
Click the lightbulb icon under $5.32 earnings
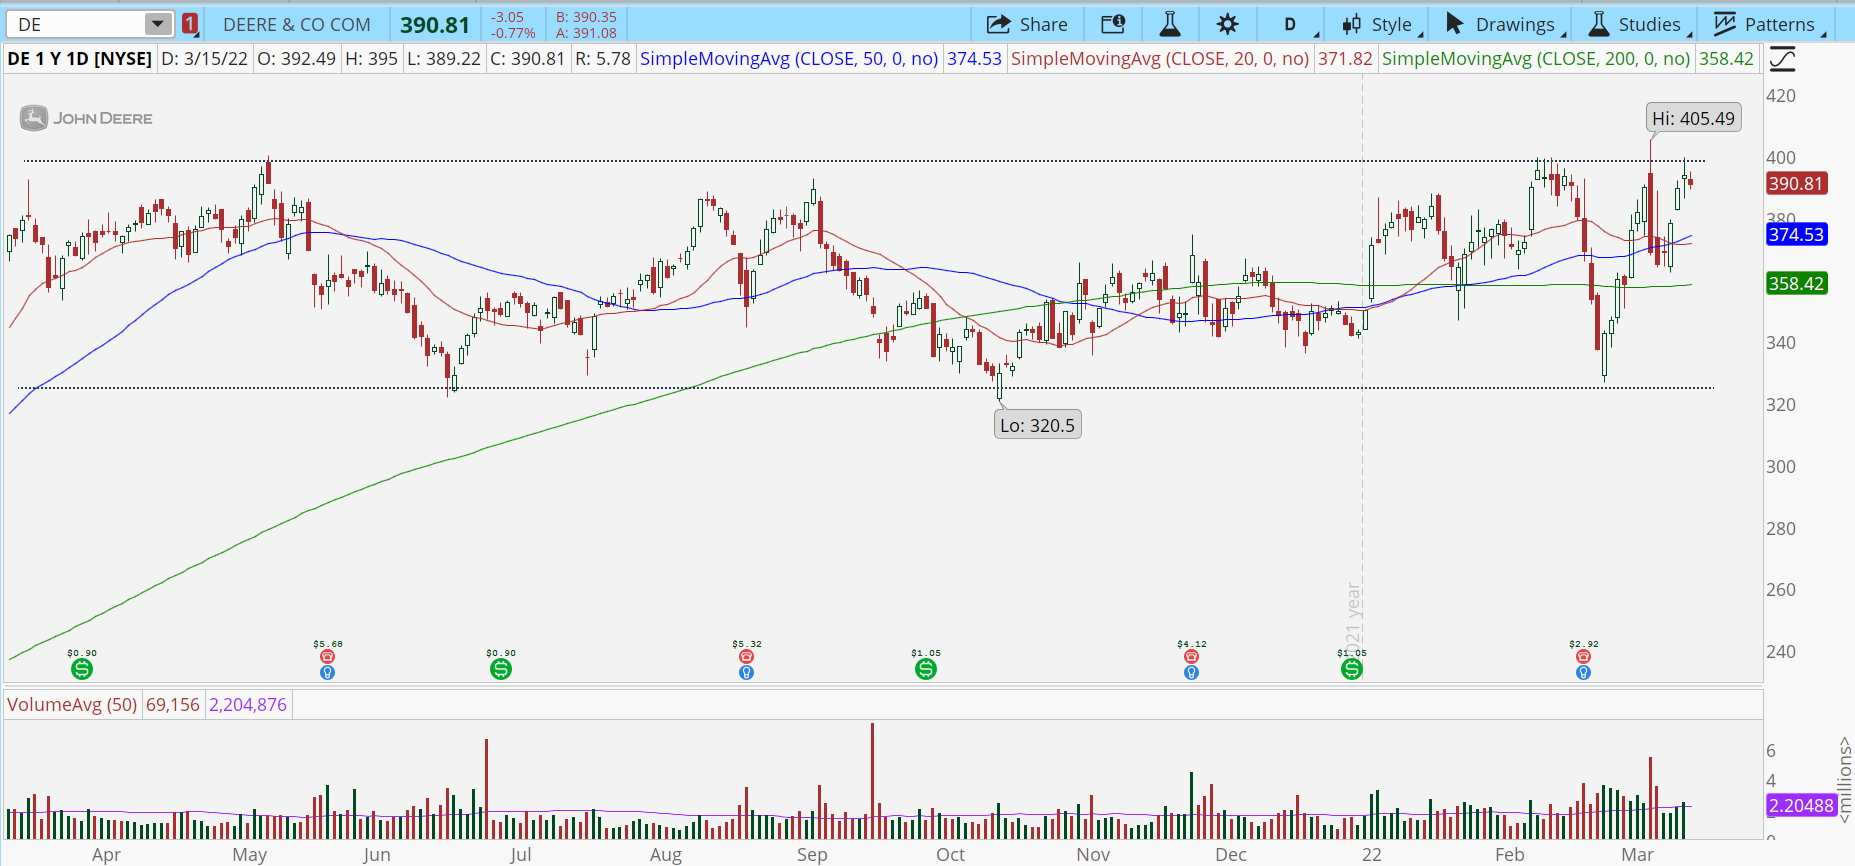[746, 673]
